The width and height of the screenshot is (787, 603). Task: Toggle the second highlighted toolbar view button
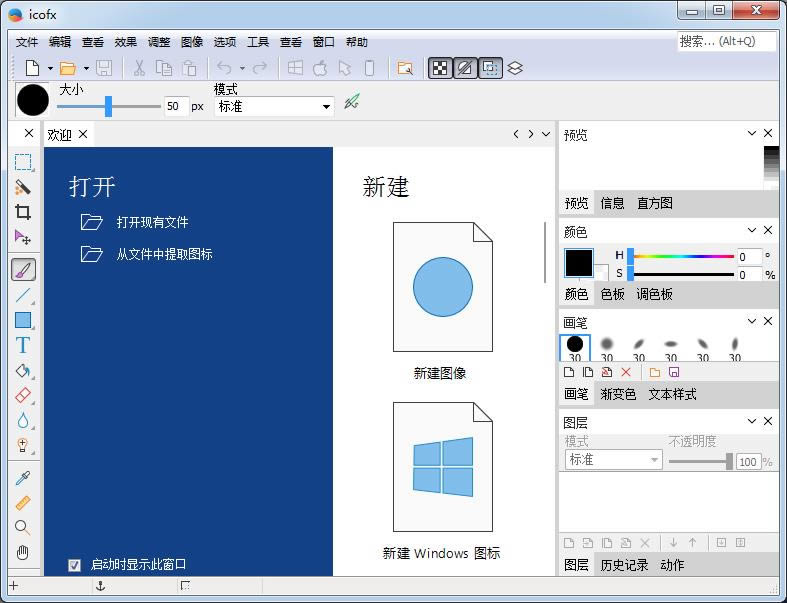click(x=465, y=68)
